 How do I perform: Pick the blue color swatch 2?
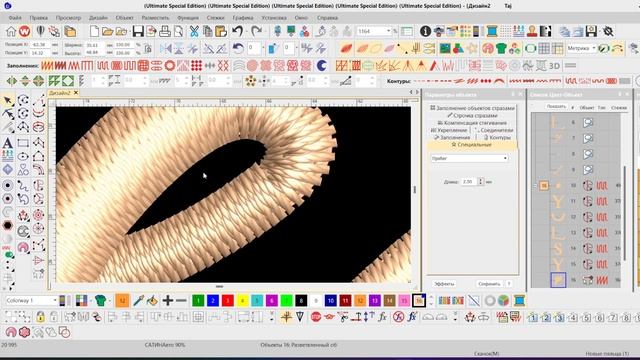tap(213, 301)
